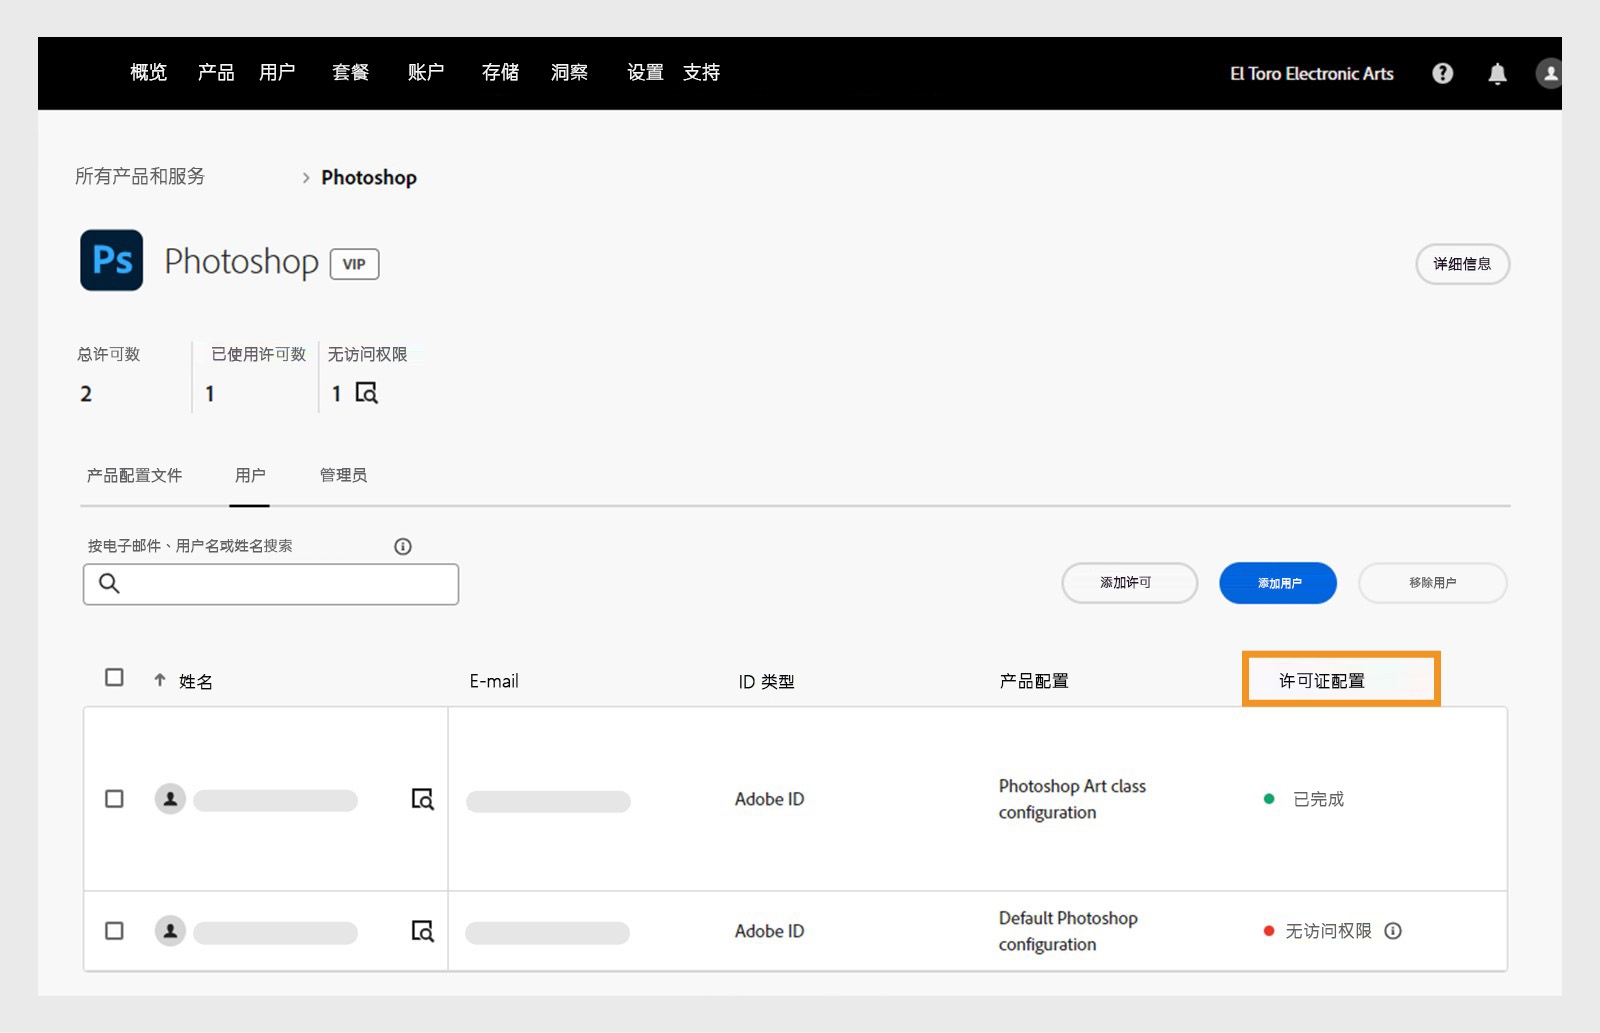Click the blue 添加用户 button
1600x1033 pixels.
pyautogui.click(x=1277, y=583)
